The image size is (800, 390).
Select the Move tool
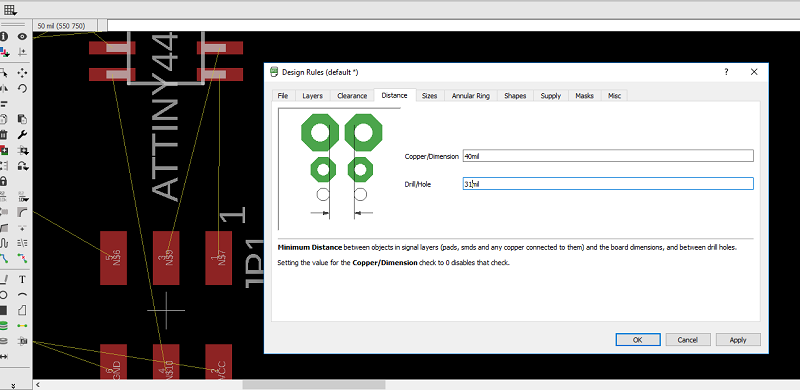tap(22, 73)
